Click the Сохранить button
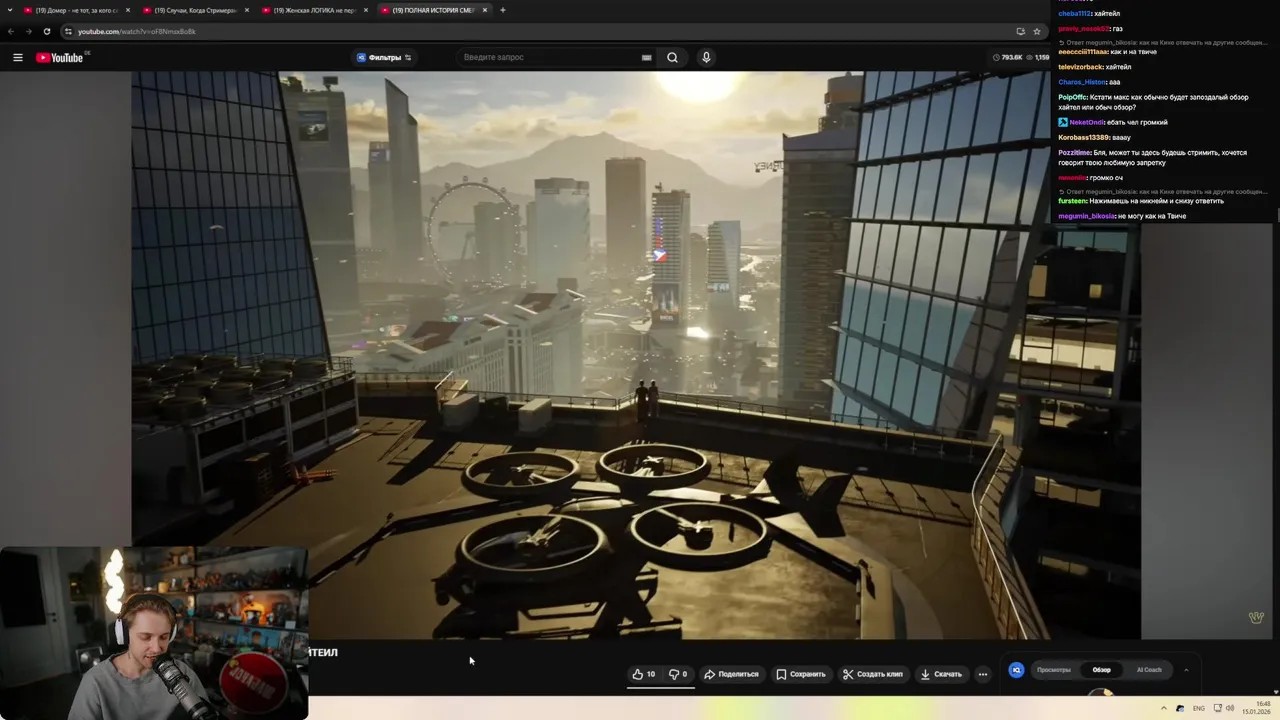This screenshot has width=1280, height=720. point(801,674)
